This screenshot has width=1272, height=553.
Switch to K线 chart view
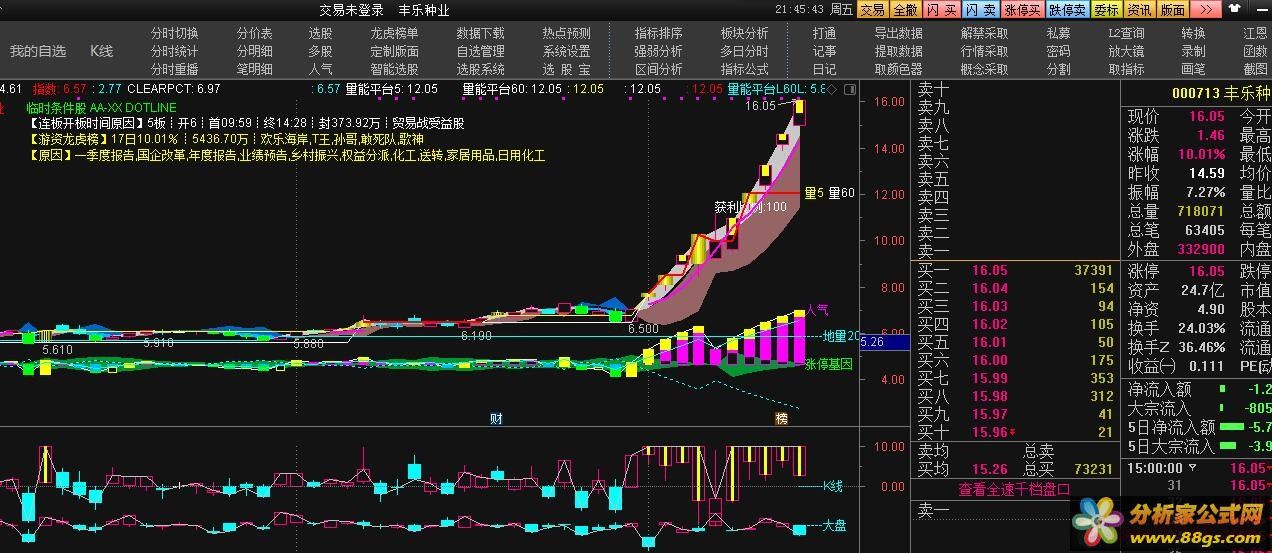click(101, 50)
